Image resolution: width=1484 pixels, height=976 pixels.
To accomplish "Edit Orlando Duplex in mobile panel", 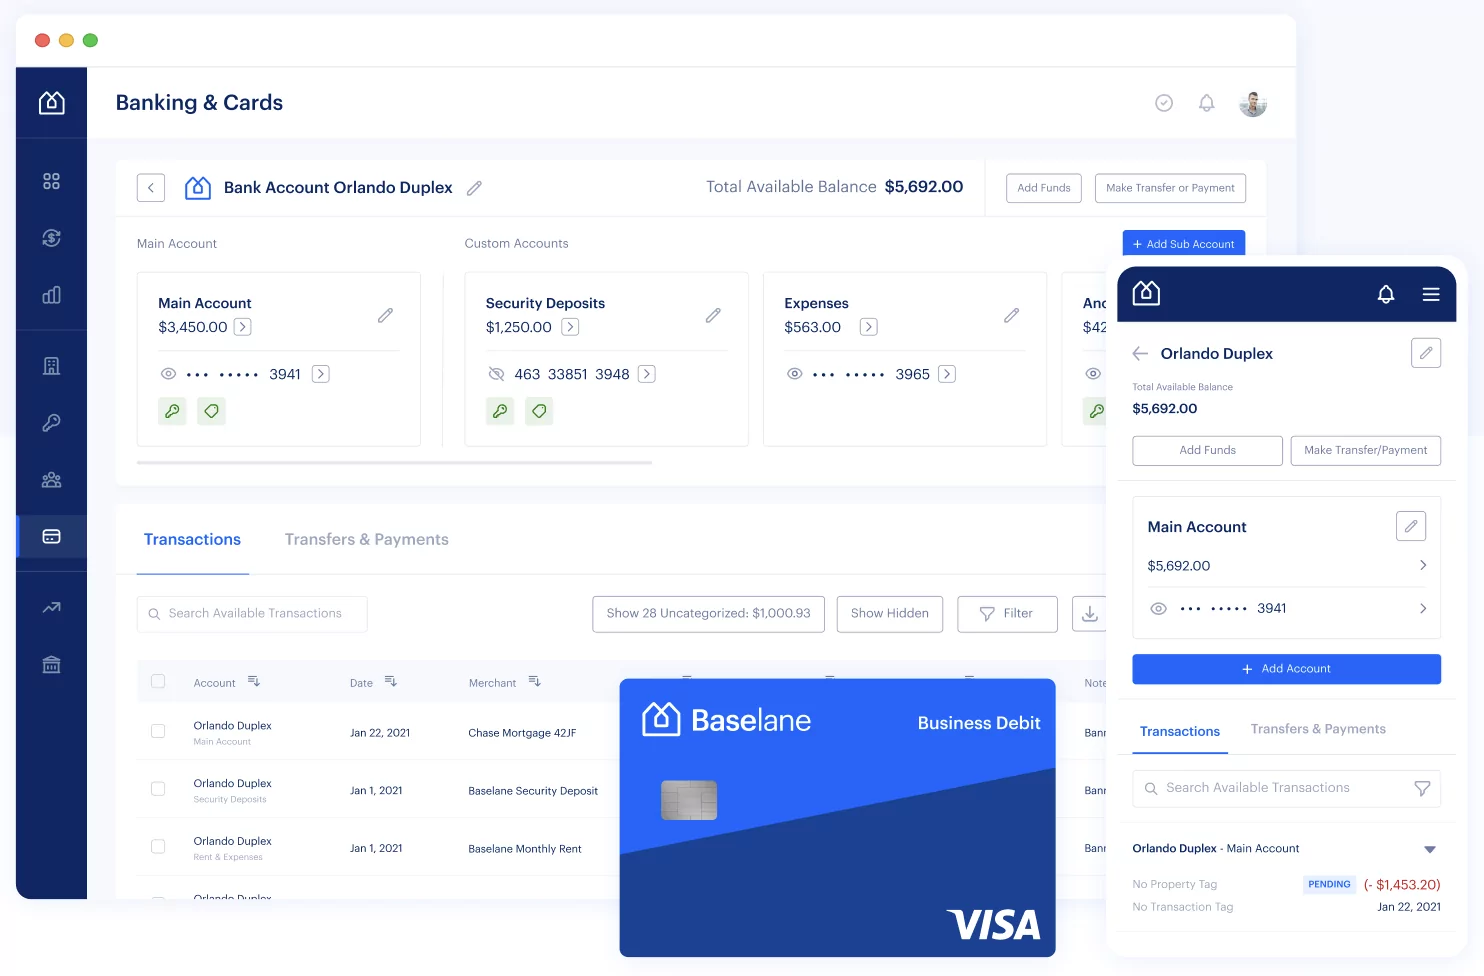I will pyautogui.click(x=1426, y=353).
